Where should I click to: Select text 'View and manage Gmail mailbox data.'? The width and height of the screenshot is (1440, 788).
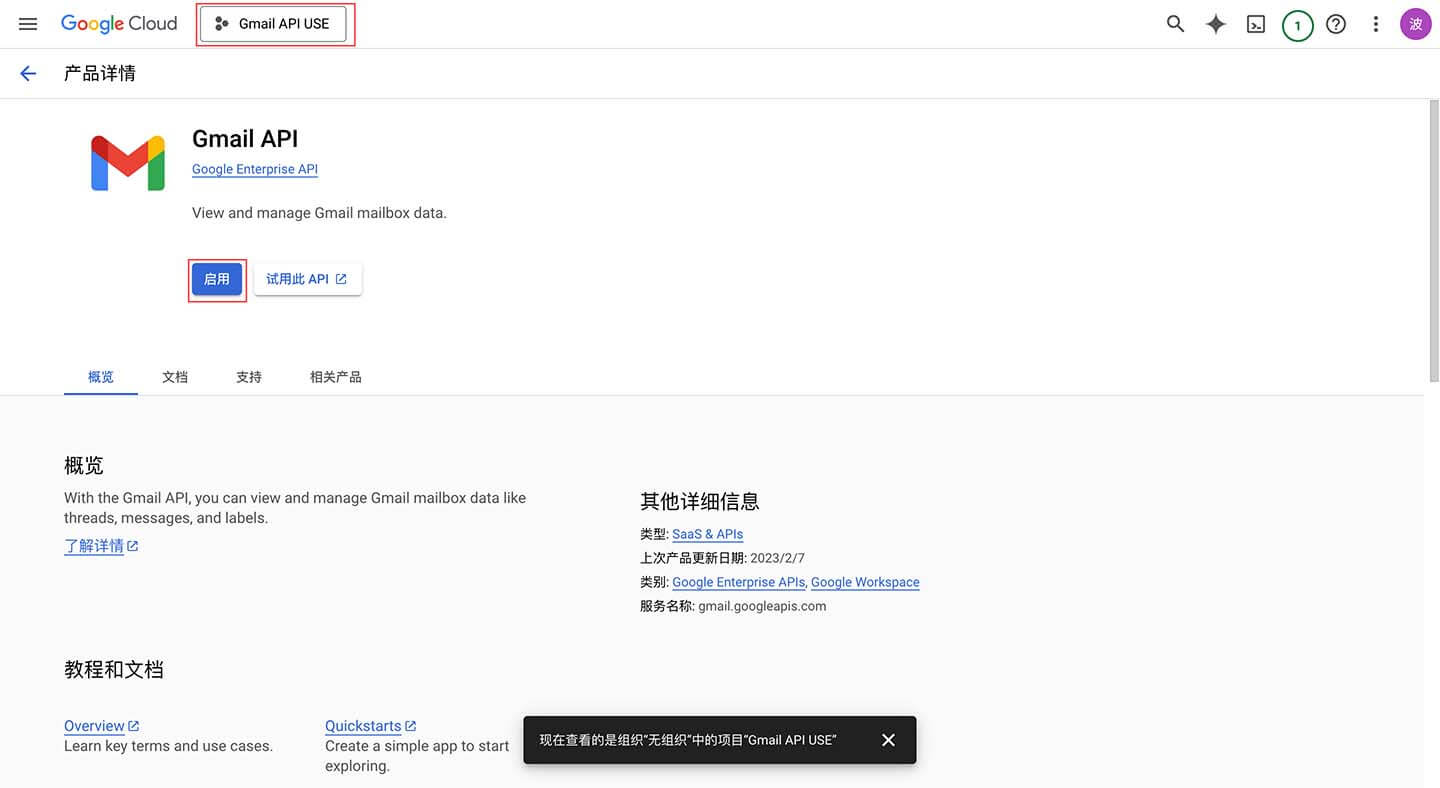(x=319, y=213)
